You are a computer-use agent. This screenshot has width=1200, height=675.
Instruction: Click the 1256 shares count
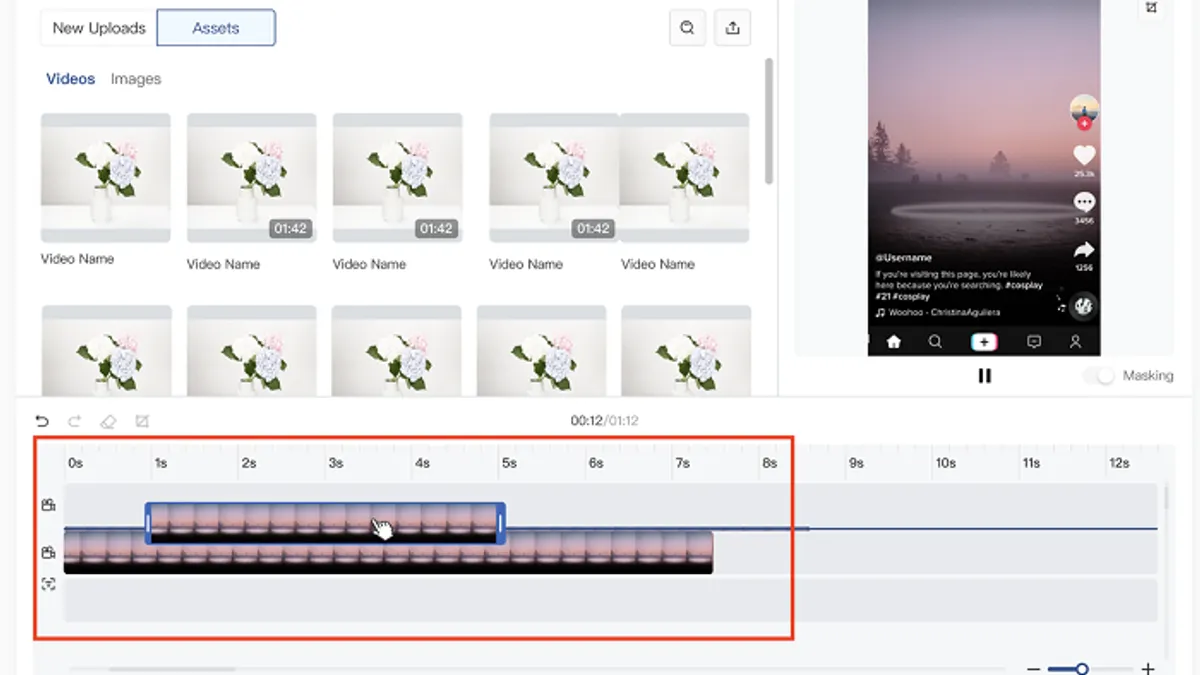tap(1084, 268)
